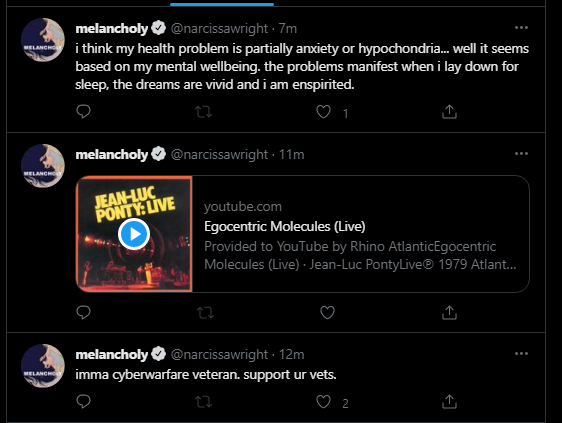The image size is (562, 423).
Task: Select the active timeline tab indicator
Action: tap(222, 4)
